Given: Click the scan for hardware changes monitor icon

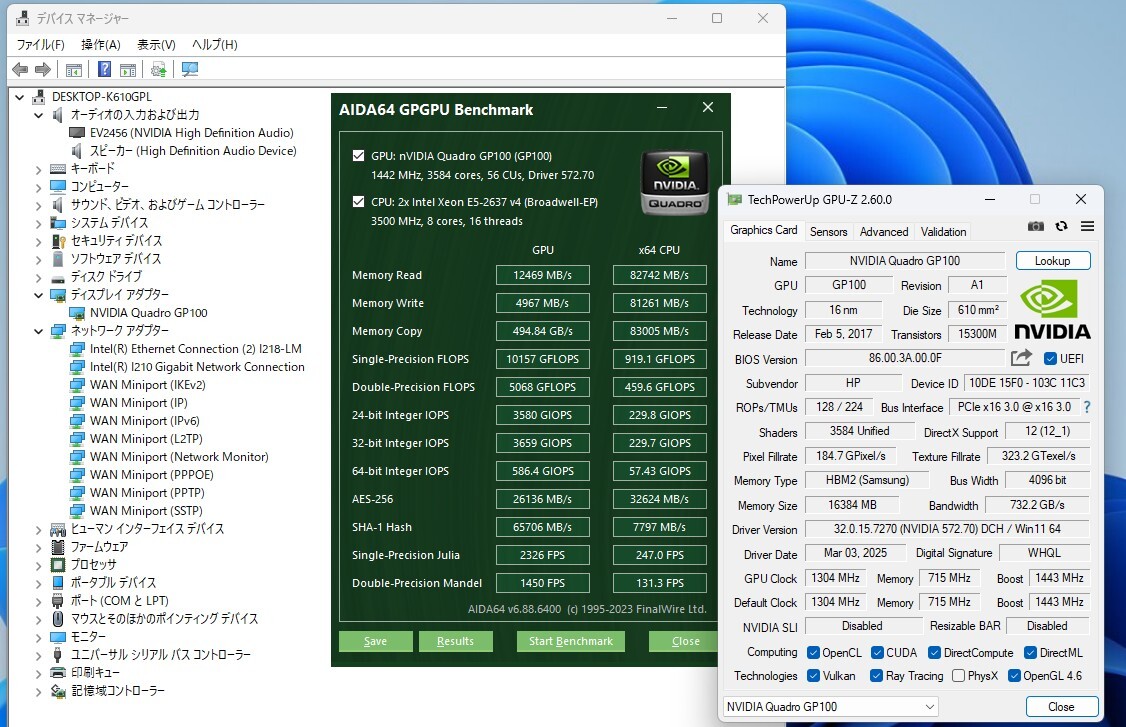Looking at the screenshot, I should tap(190, 70).
